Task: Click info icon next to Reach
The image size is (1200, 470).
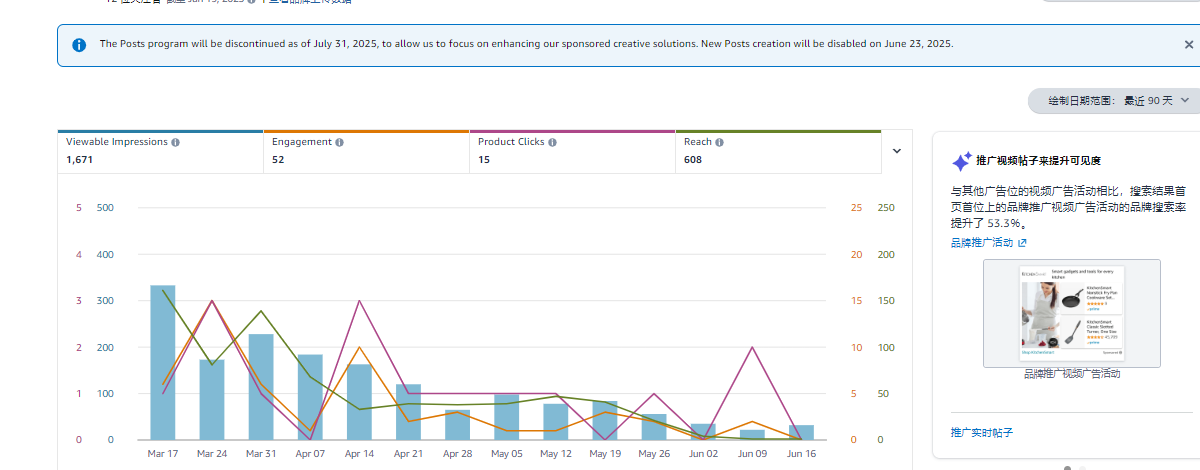Action: pyautogui.click(x=719, y=142)
